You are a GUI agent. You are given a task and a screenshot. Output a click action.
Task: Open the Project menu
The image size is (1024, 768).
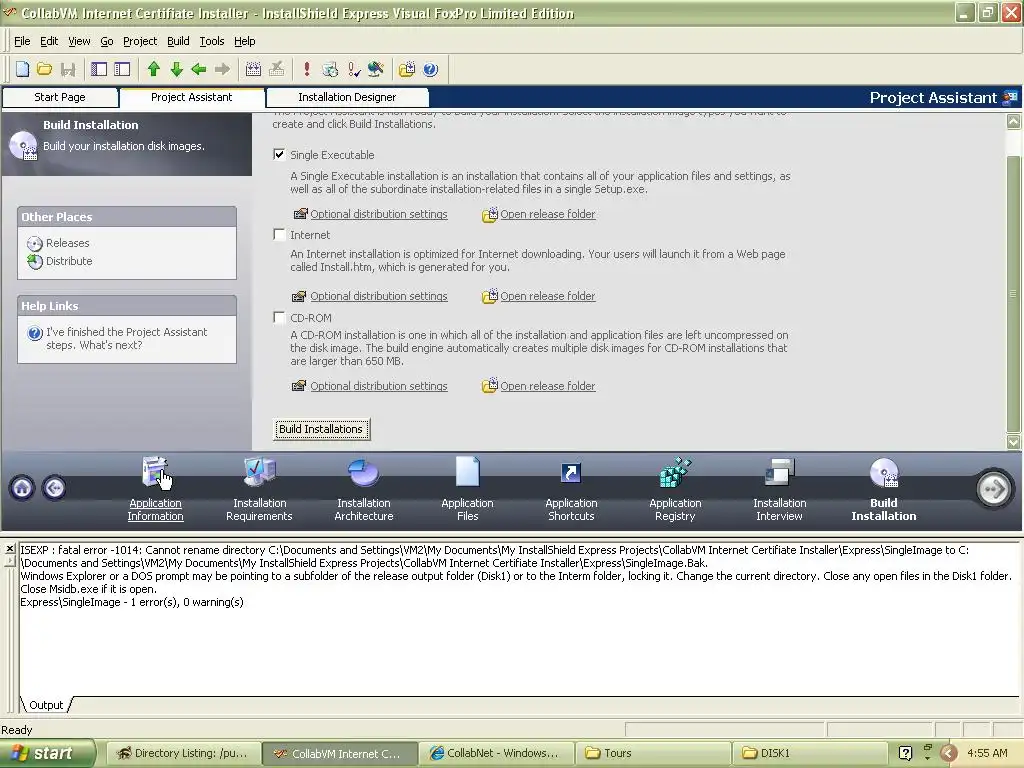(x=140, y=41)
